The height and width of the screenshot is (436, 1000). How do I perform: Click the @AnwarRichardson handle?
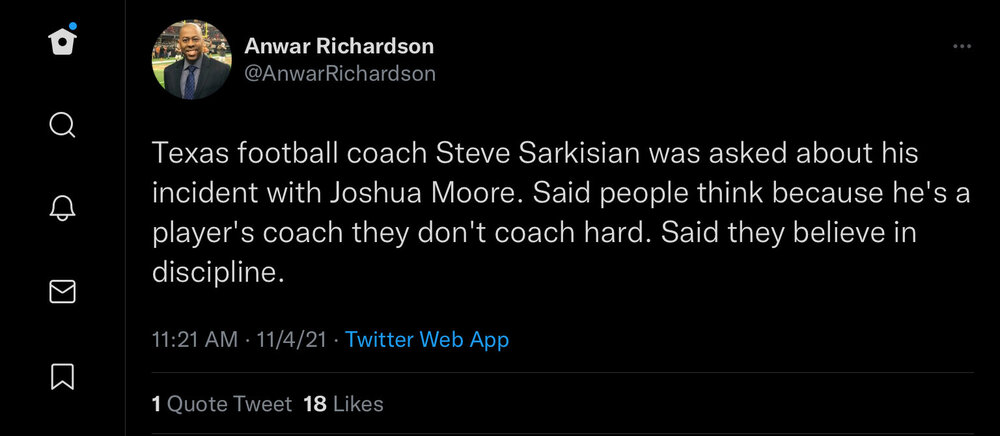[340, 74]
